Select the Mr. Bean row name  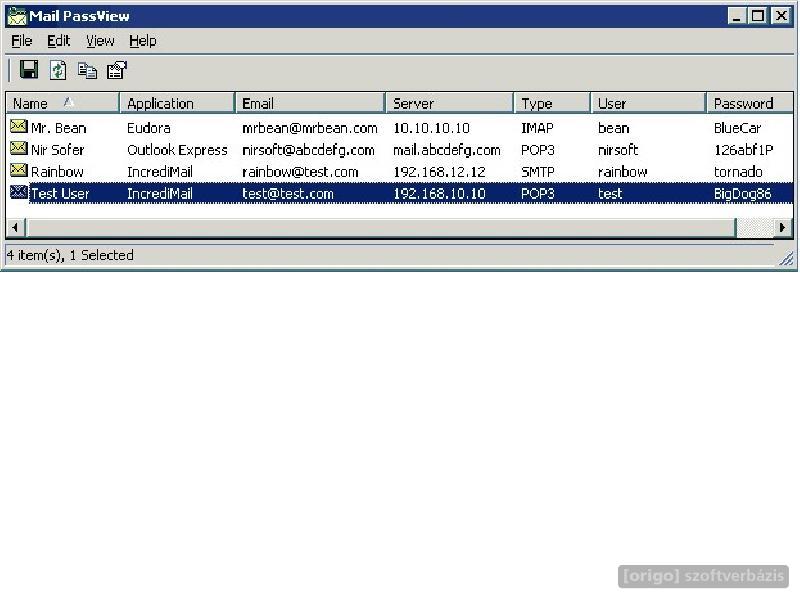[59, 128]
